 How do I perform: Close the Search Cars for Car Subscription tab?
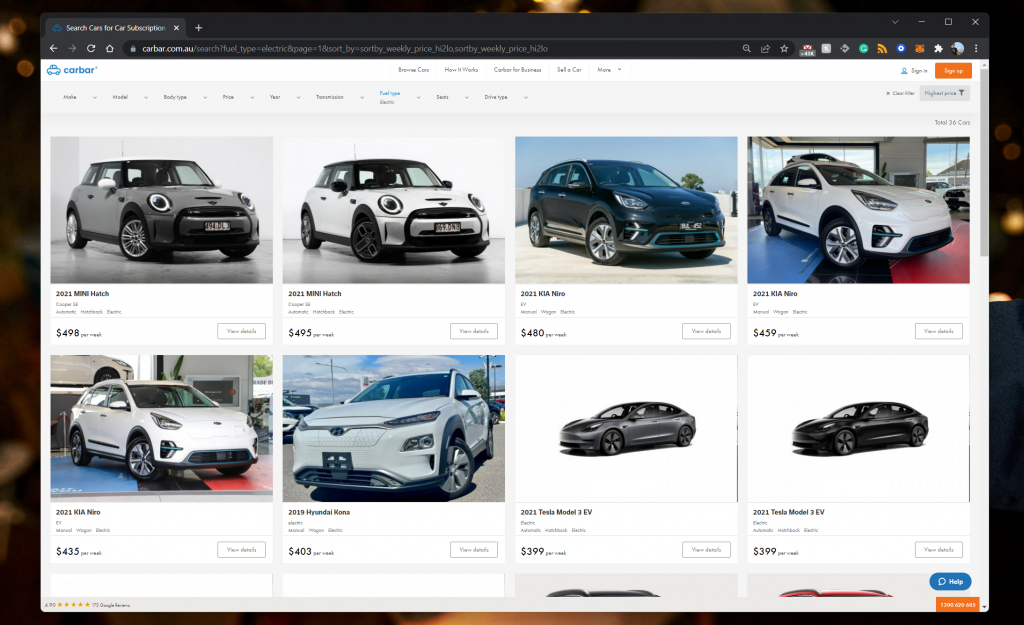click(176, 28)
